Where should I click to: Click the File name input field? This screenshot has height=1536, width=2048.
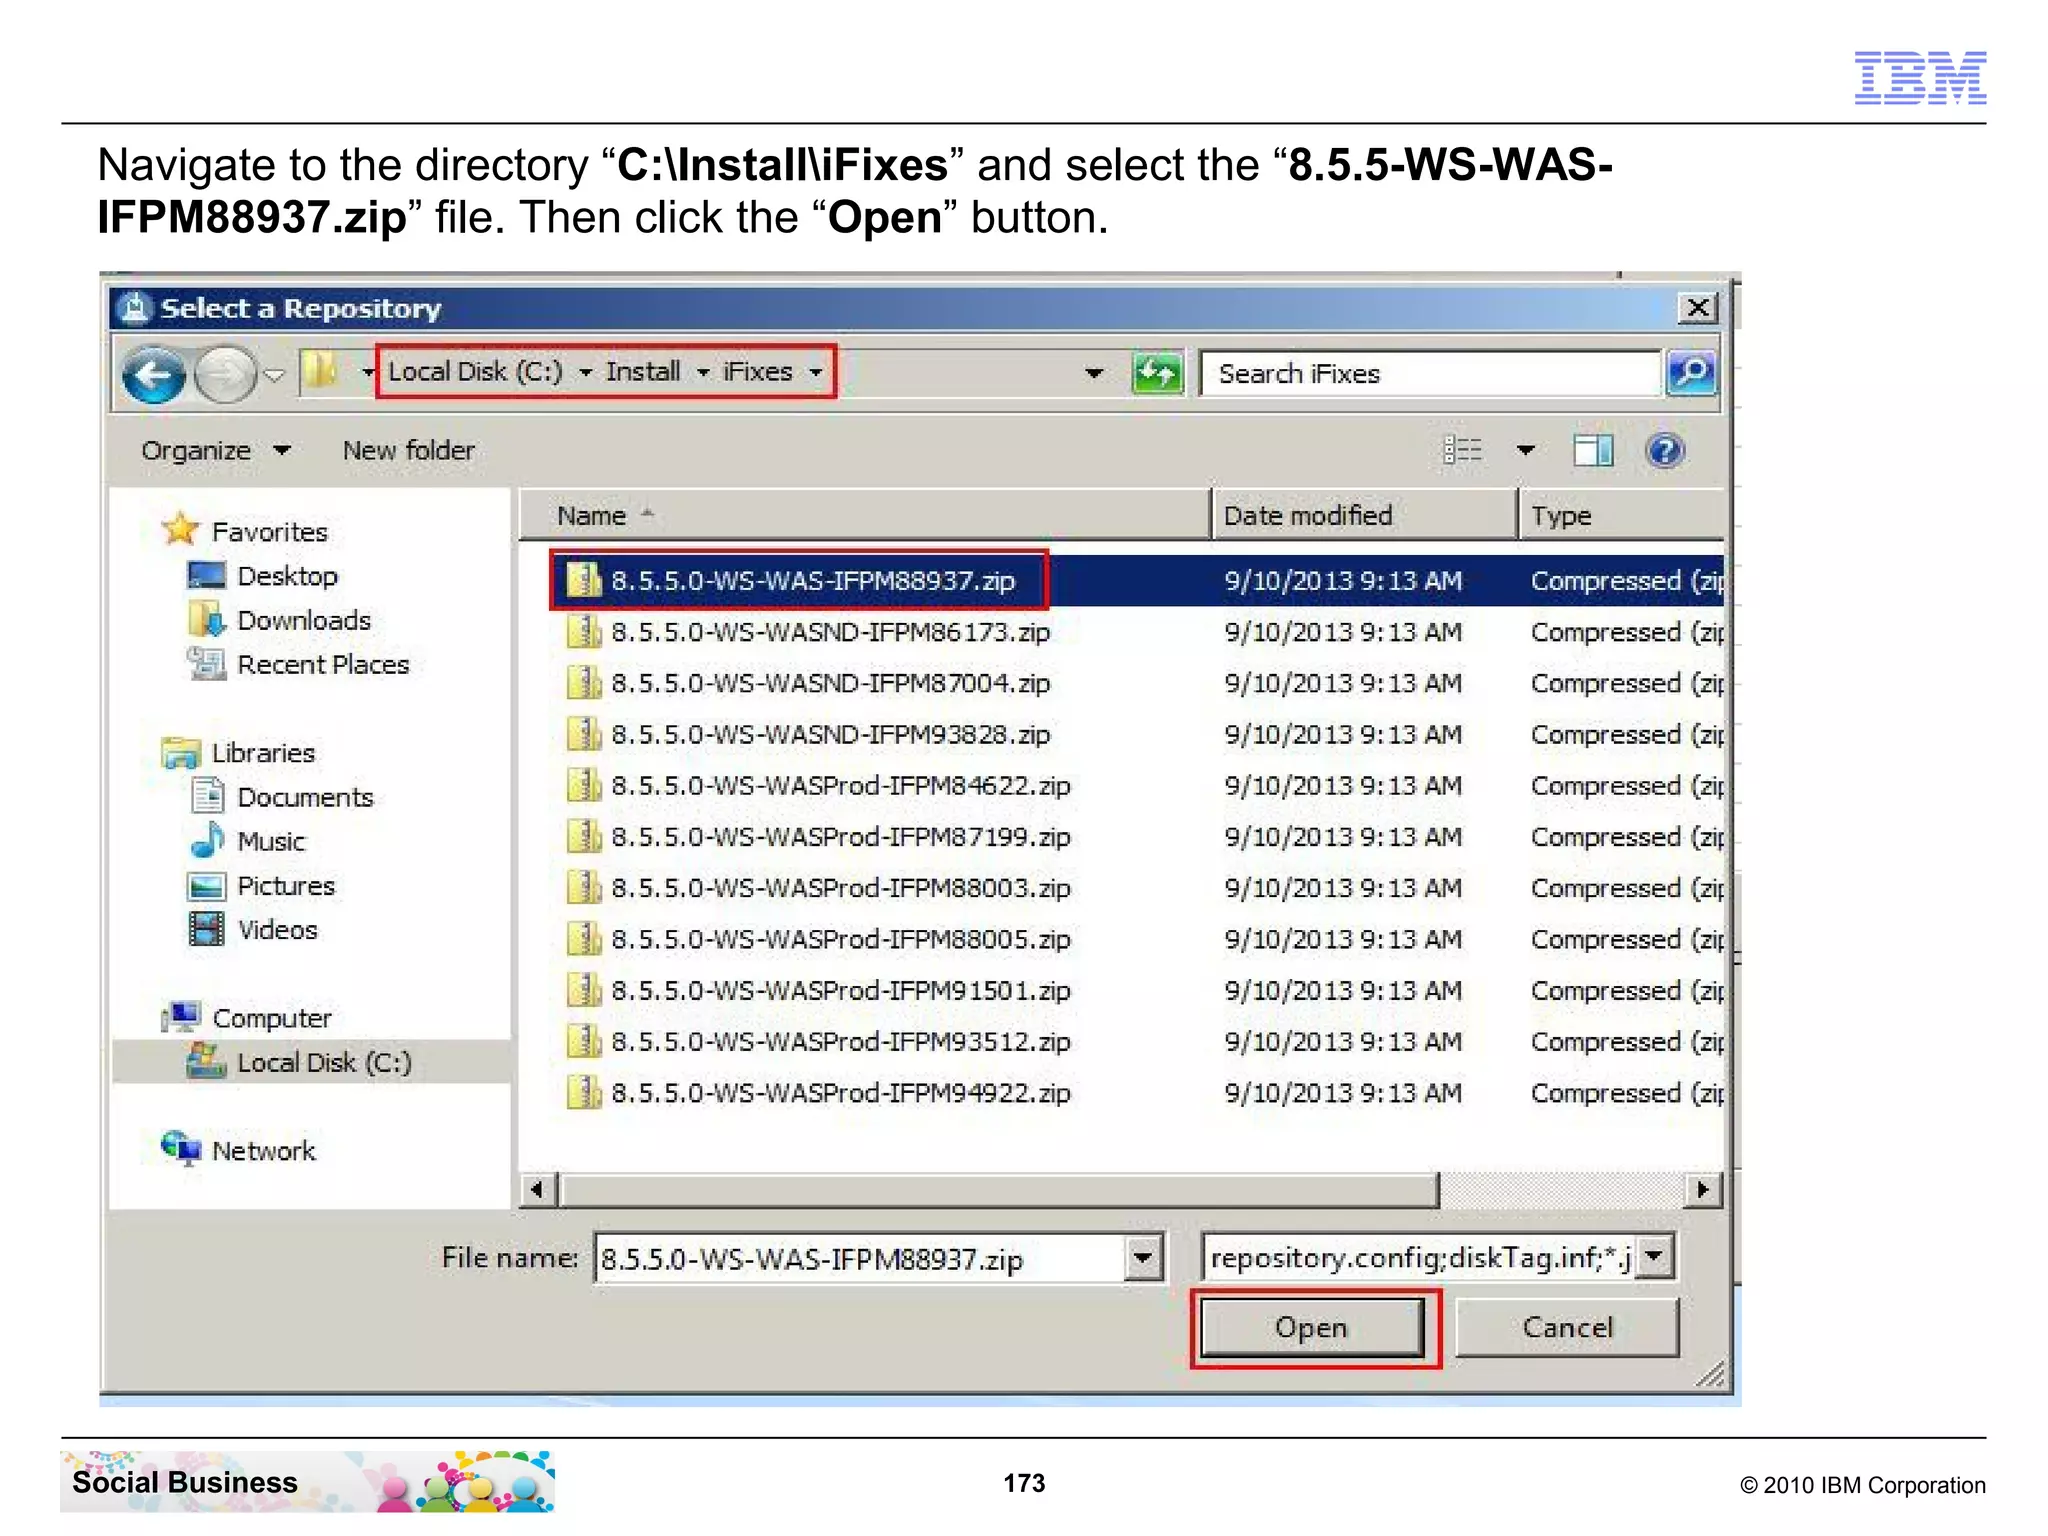click(x=860, y=1258)
